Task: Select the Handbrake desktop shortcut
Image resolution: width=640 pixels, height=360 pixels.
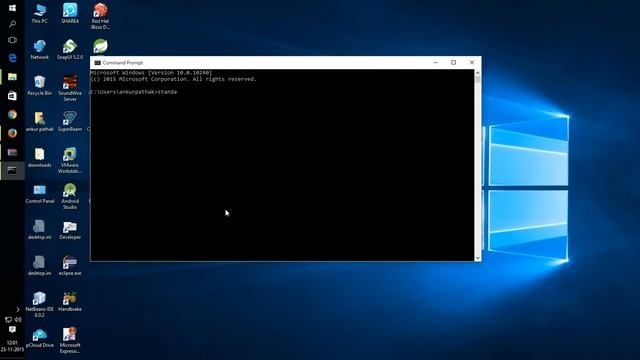Action: [x=70, y=302]
